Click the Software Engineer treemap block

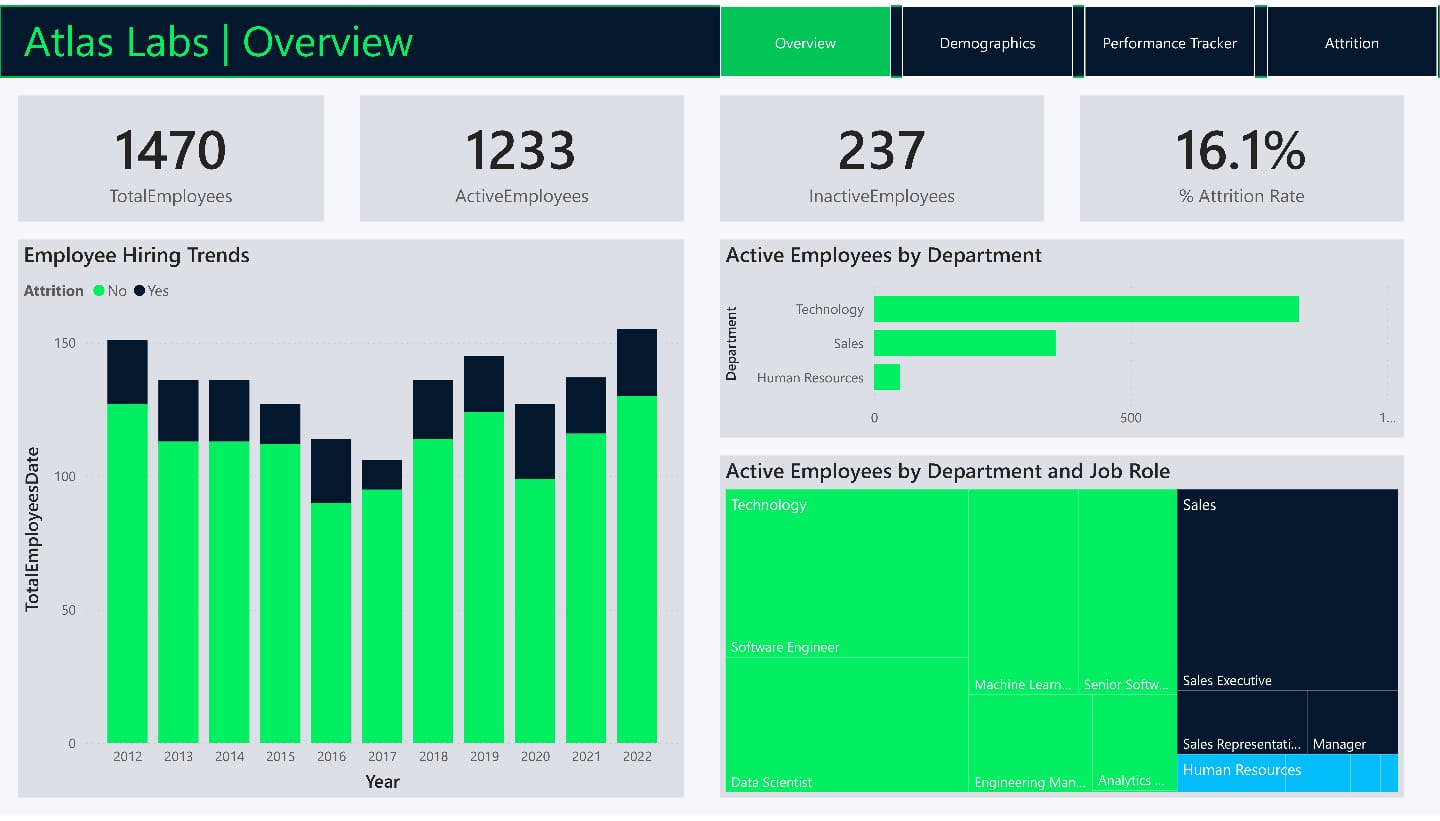pos(845,575)
